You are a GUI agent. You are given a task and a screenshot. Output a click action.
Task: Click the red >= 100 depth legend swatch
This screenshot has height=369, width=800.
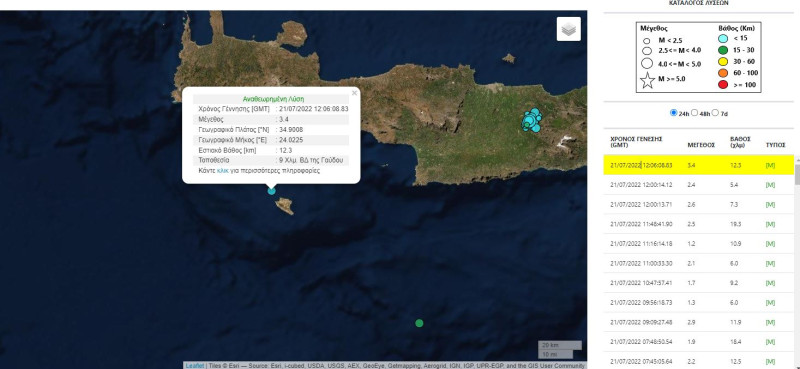click(722, 84)
